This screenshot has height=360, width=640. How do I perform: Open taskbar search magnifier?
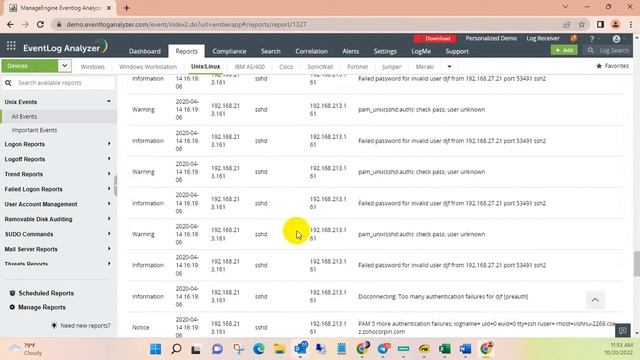pos(176,349)
